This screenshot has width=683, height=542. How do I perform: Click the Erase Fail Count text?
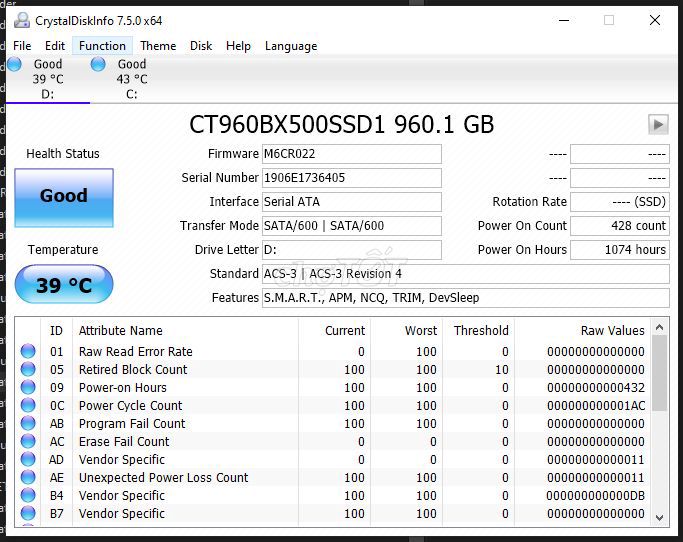124,441
